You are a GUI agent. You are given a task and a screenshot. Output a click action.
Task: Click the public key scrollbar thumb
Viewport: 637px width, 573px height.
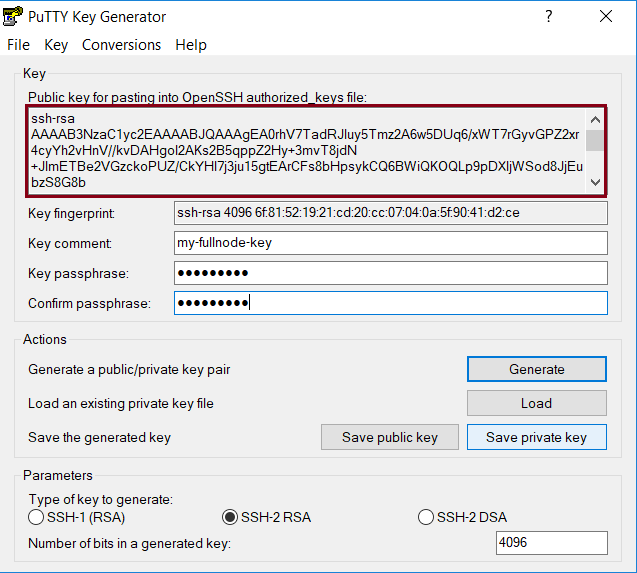[x=595, y=140]
